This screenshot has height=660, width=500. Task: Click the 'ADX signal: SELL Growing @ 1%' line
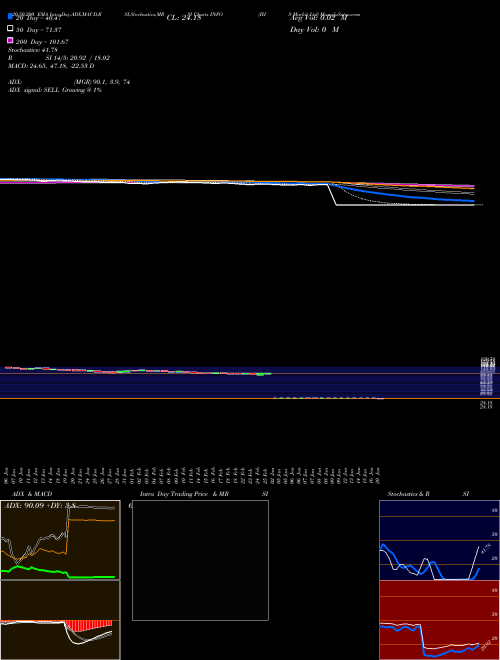point(55,90)
